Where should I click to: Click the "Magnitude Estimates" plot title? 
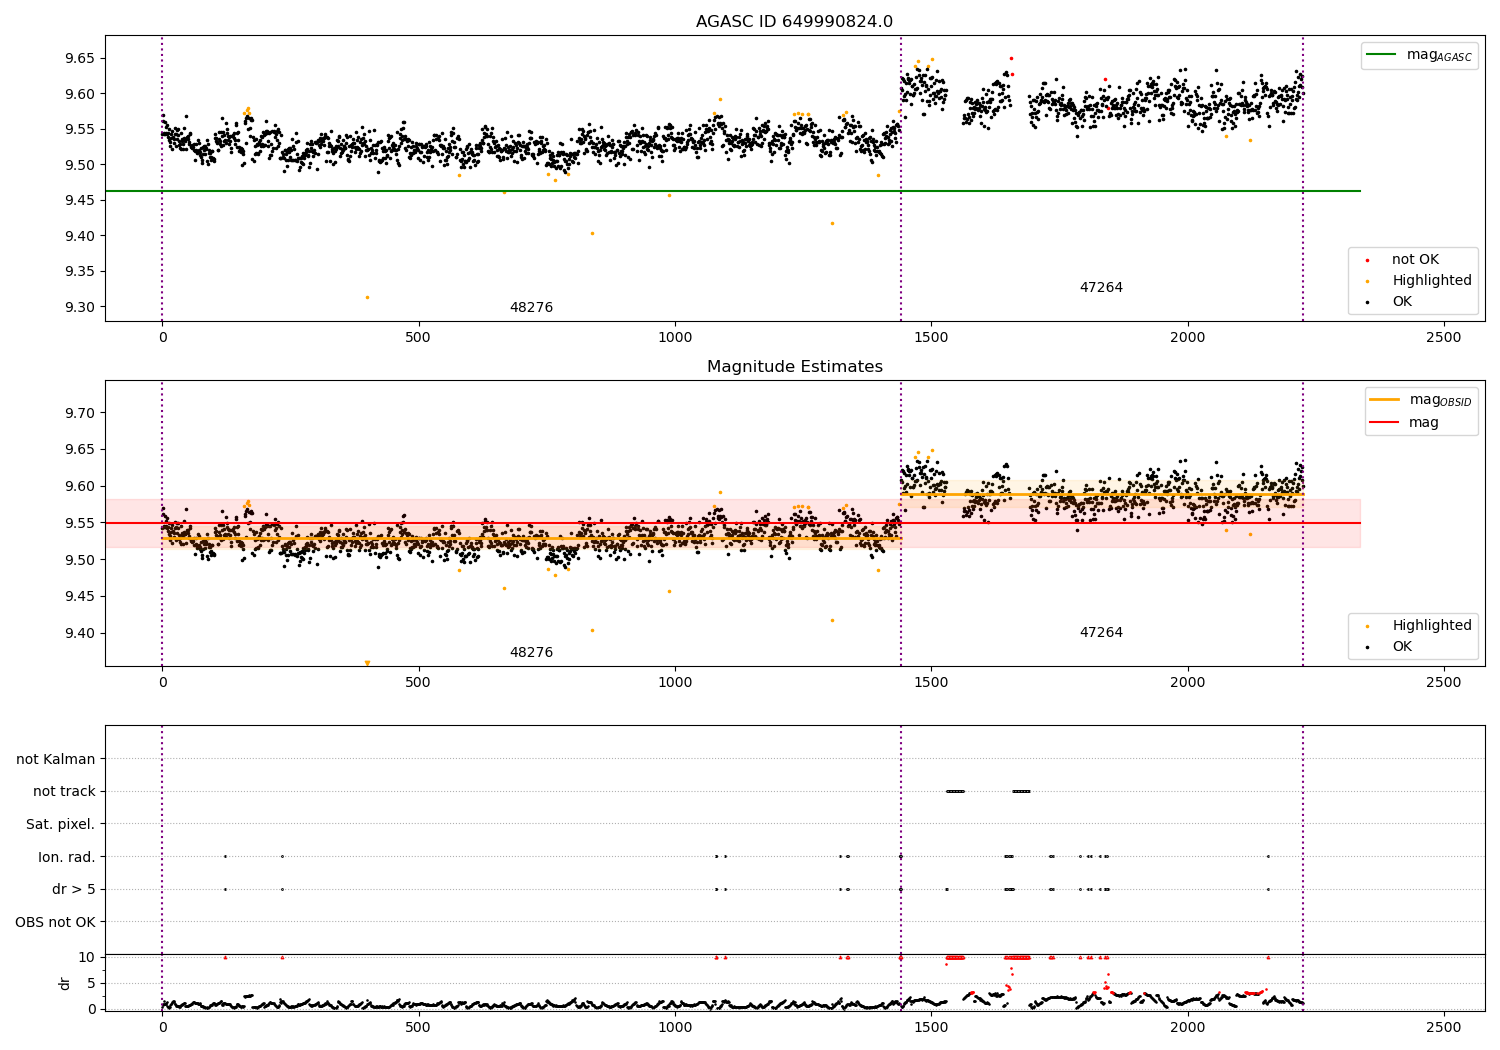point(794,367)
